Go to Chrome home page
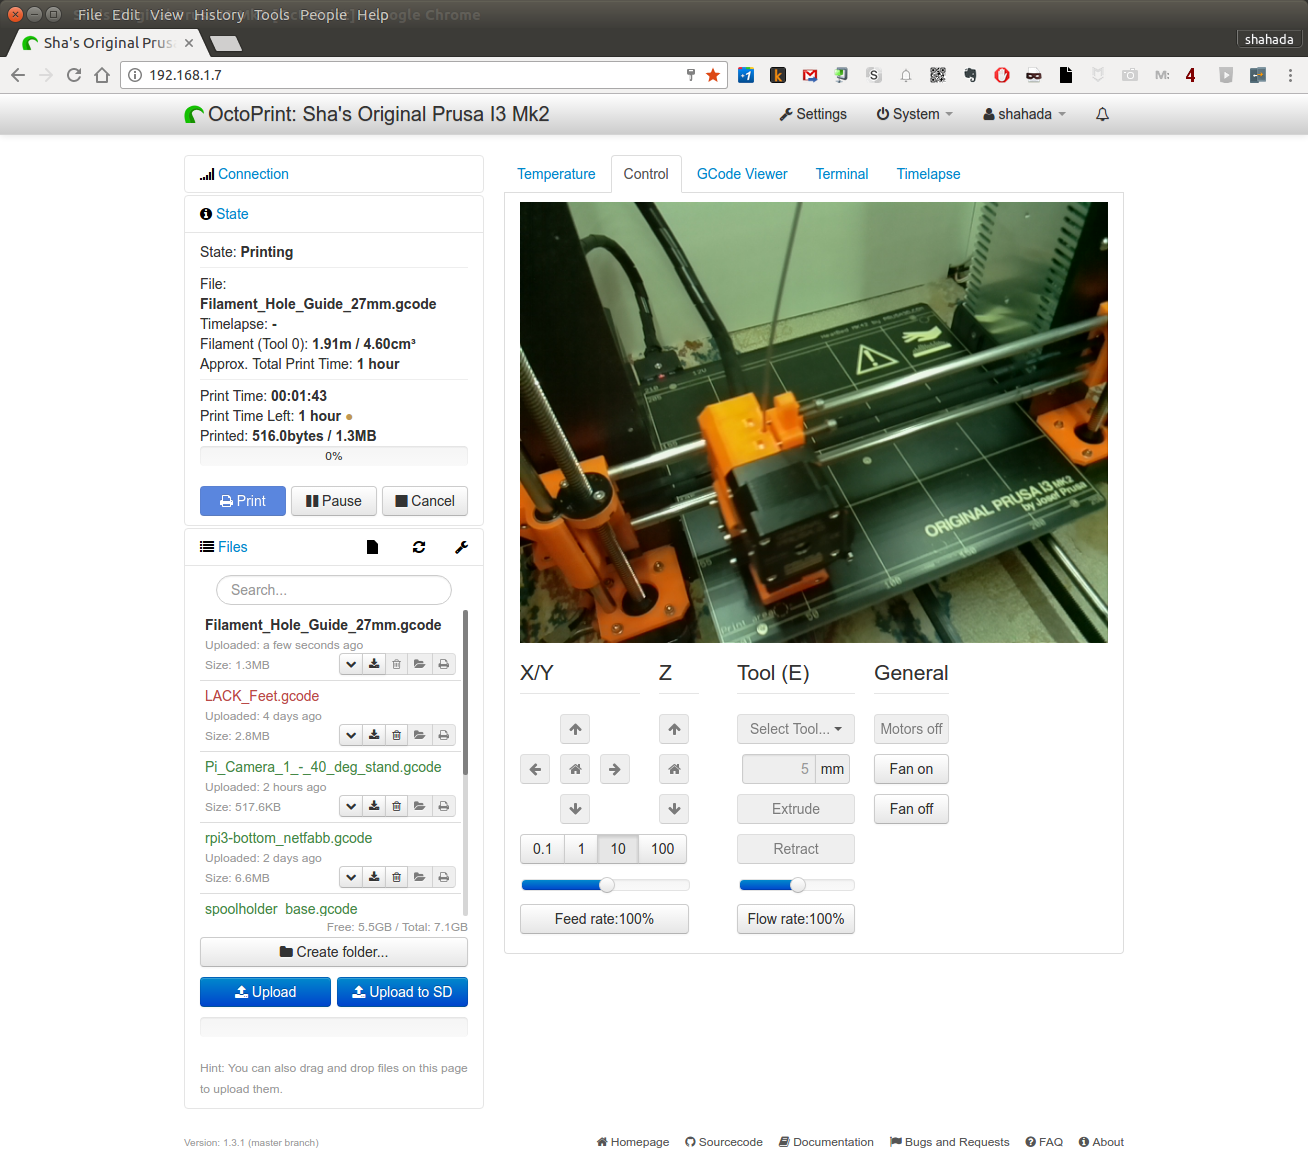The height and width of the screenshot is (1156, 1308). [102, 75]
